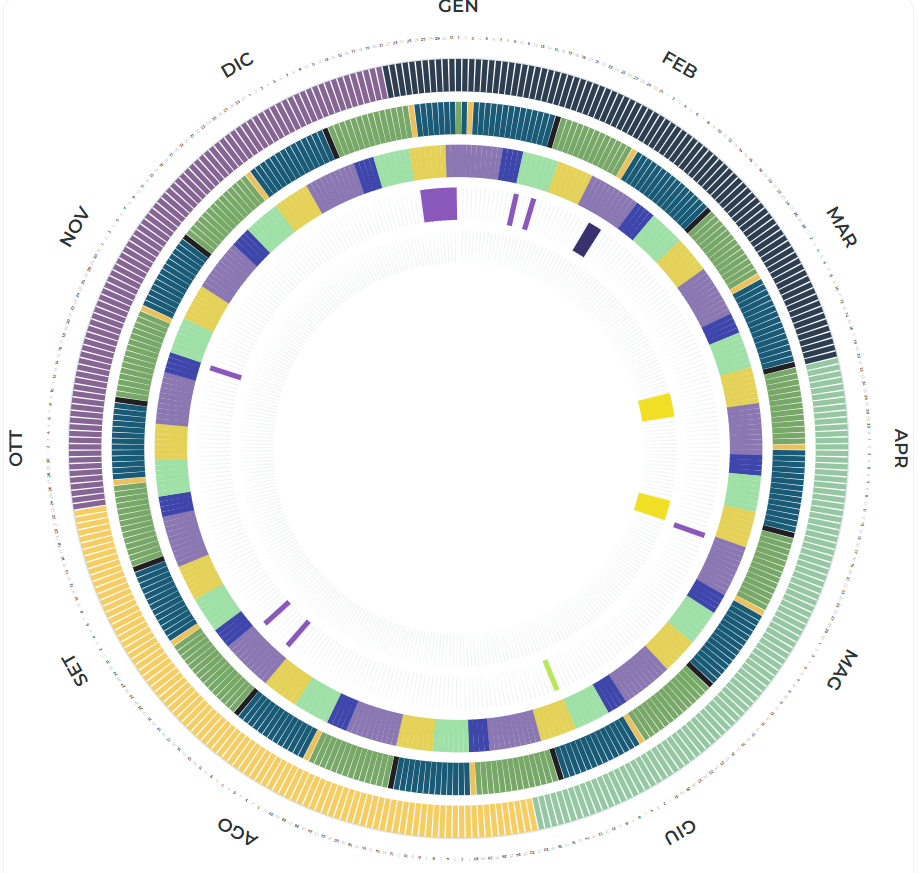Image resolution: width=918 pixels, height=873 pixels.
Task: Select the APR month label
Action: pyautogui.click(x=901, y=449)
